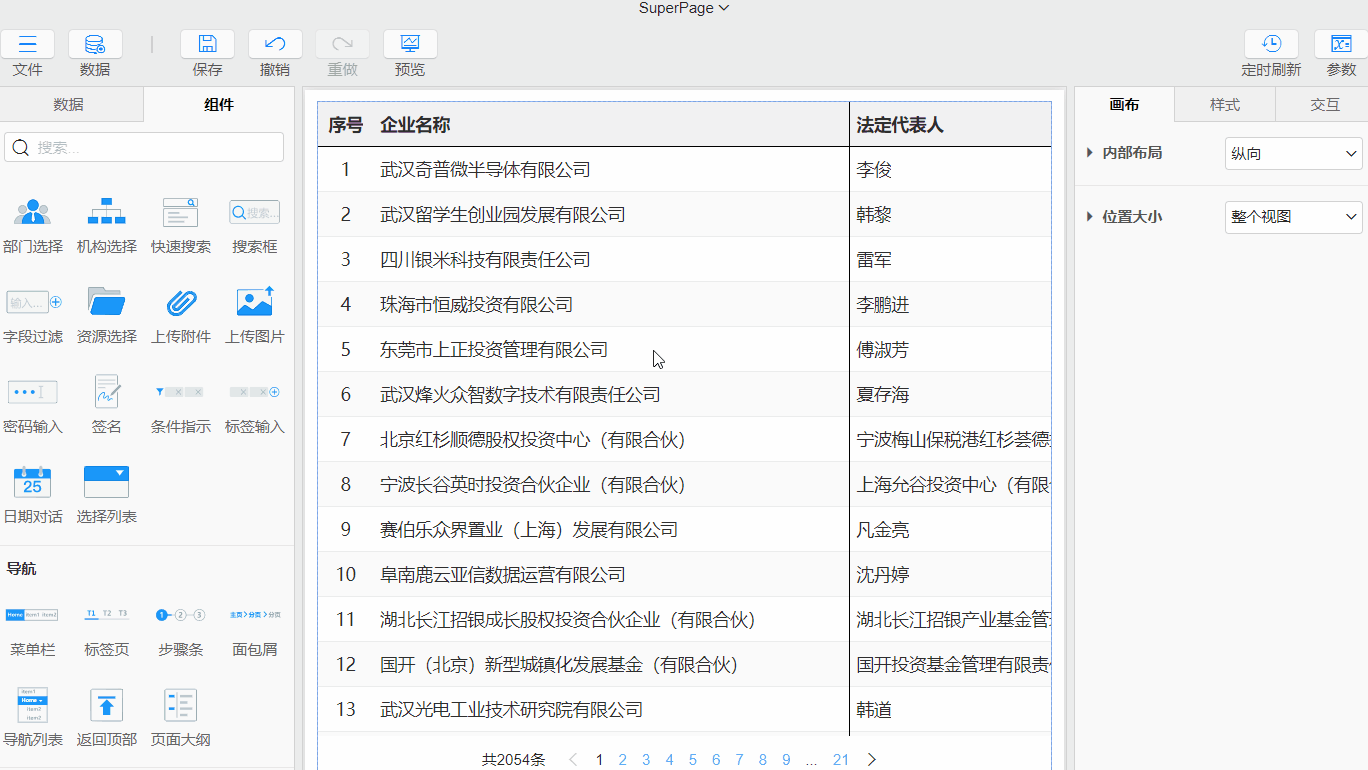Select row 武汉光电工业技术研究院有限公司
The width and height of the screenshot is (1368, 770).
[x=684, y=710]
